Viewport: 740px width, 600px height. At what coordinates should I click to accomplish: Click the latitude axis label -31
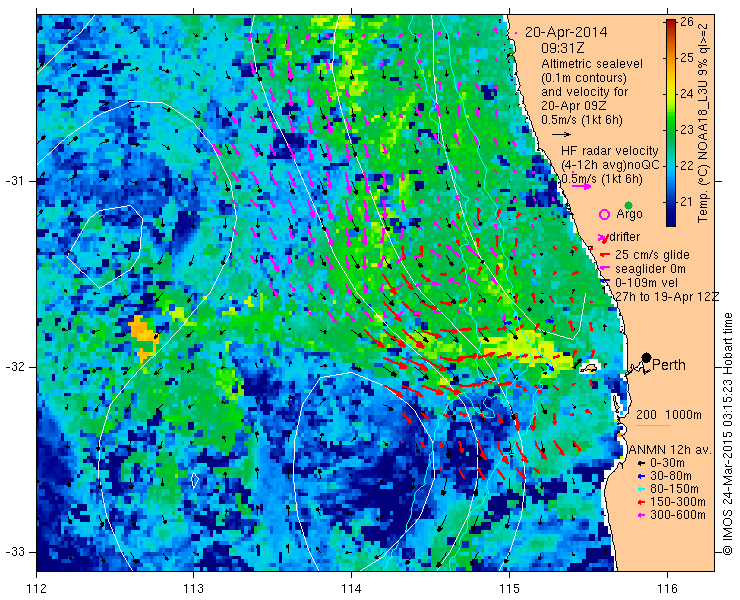point(15,181)
